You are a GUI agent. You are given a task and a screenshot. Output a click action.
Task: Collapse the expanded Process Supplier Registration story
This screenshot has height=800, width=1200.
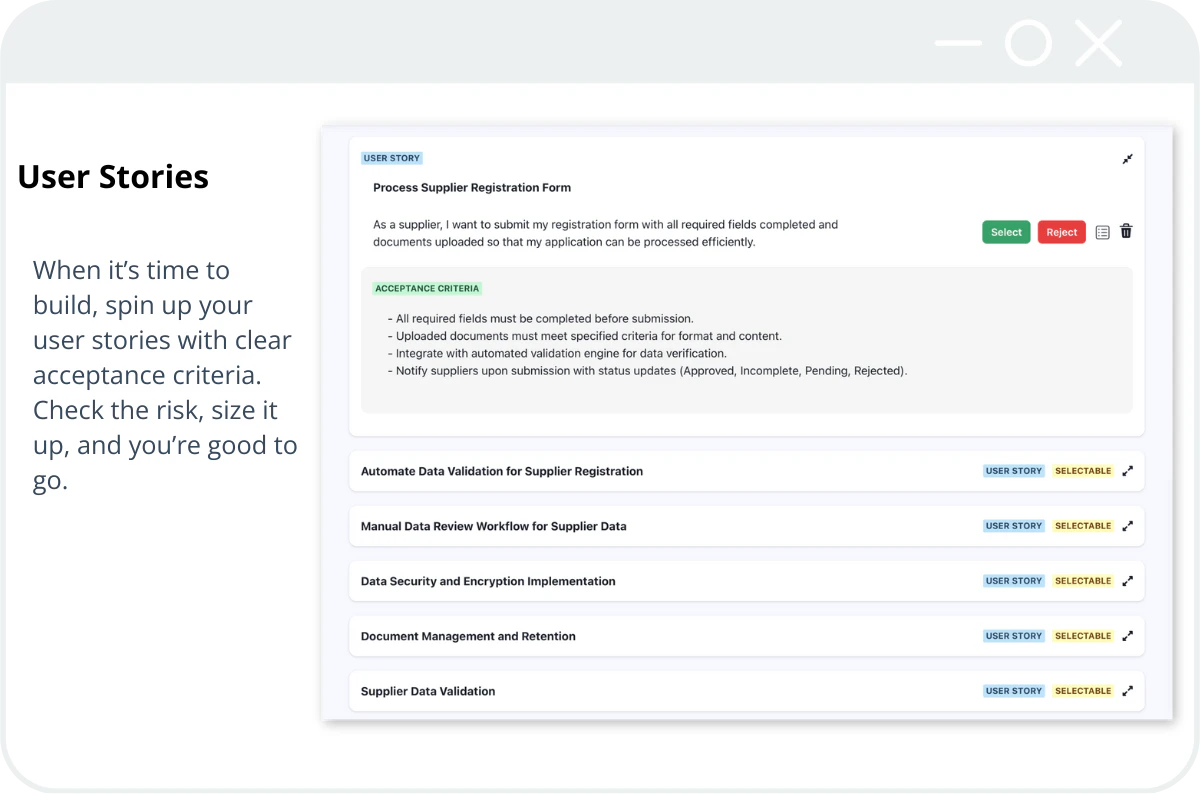point(1127,159)
